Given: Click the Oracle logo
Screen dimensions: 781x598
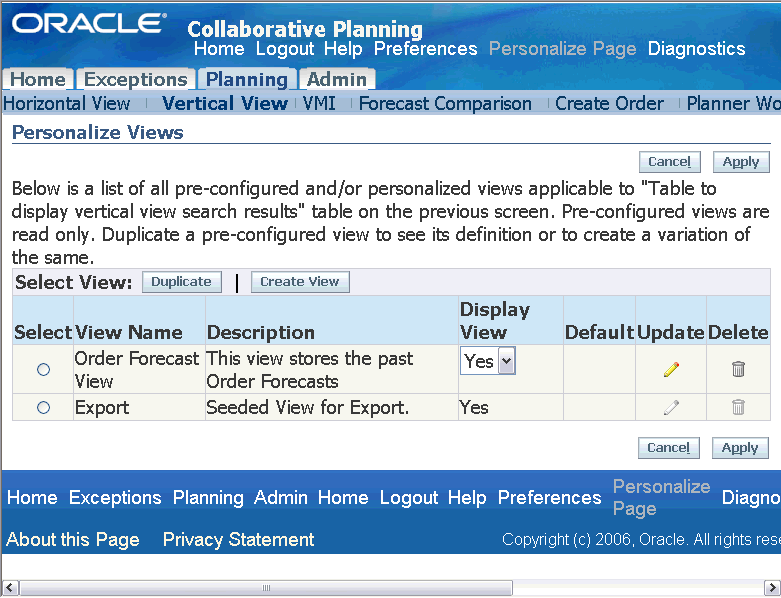Looking at the screenshot, I should [x=89, y=23].
